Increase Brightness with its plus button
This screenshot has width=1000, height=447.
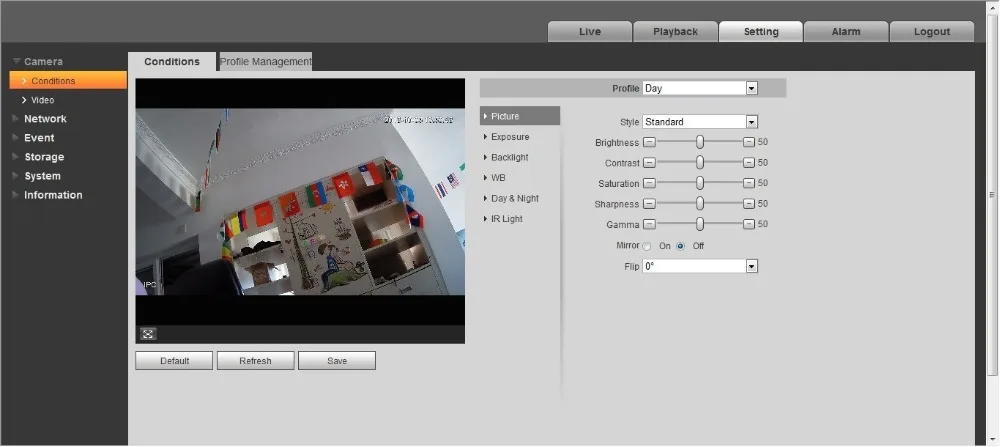749,142
